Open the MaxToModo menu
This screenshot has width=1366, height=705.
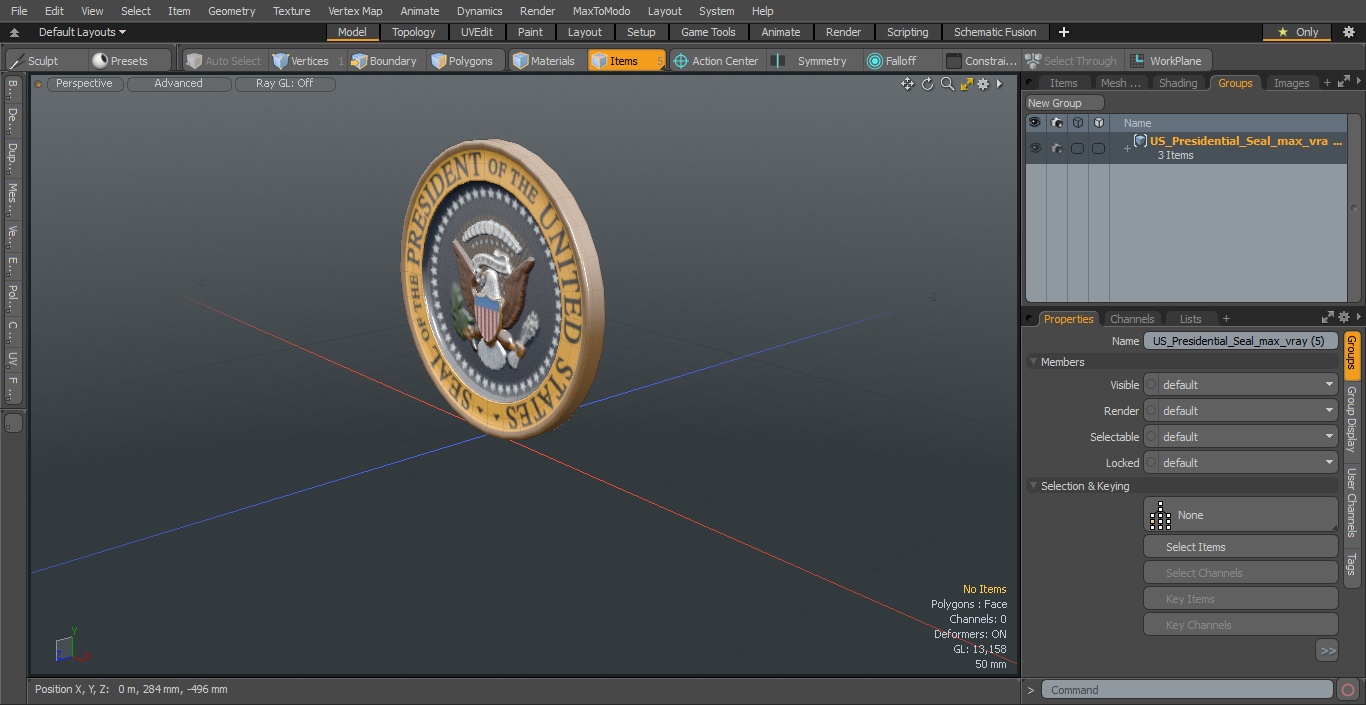point(601,11)
